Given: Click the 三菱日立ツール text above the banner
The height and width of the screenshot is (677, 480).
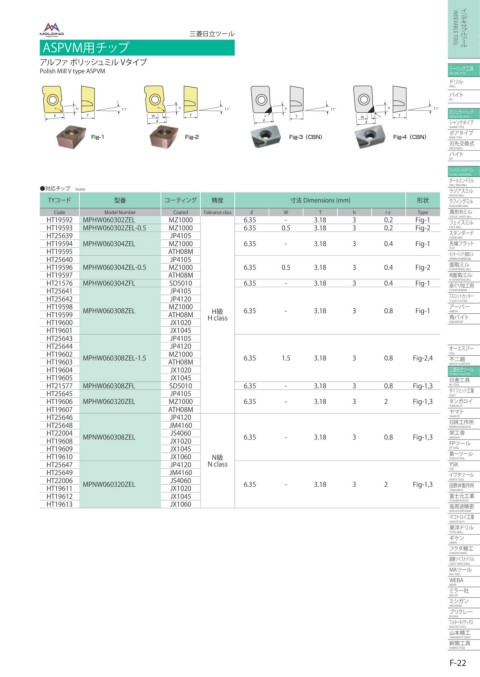Looking at the screenshot, I should point(212,34).
